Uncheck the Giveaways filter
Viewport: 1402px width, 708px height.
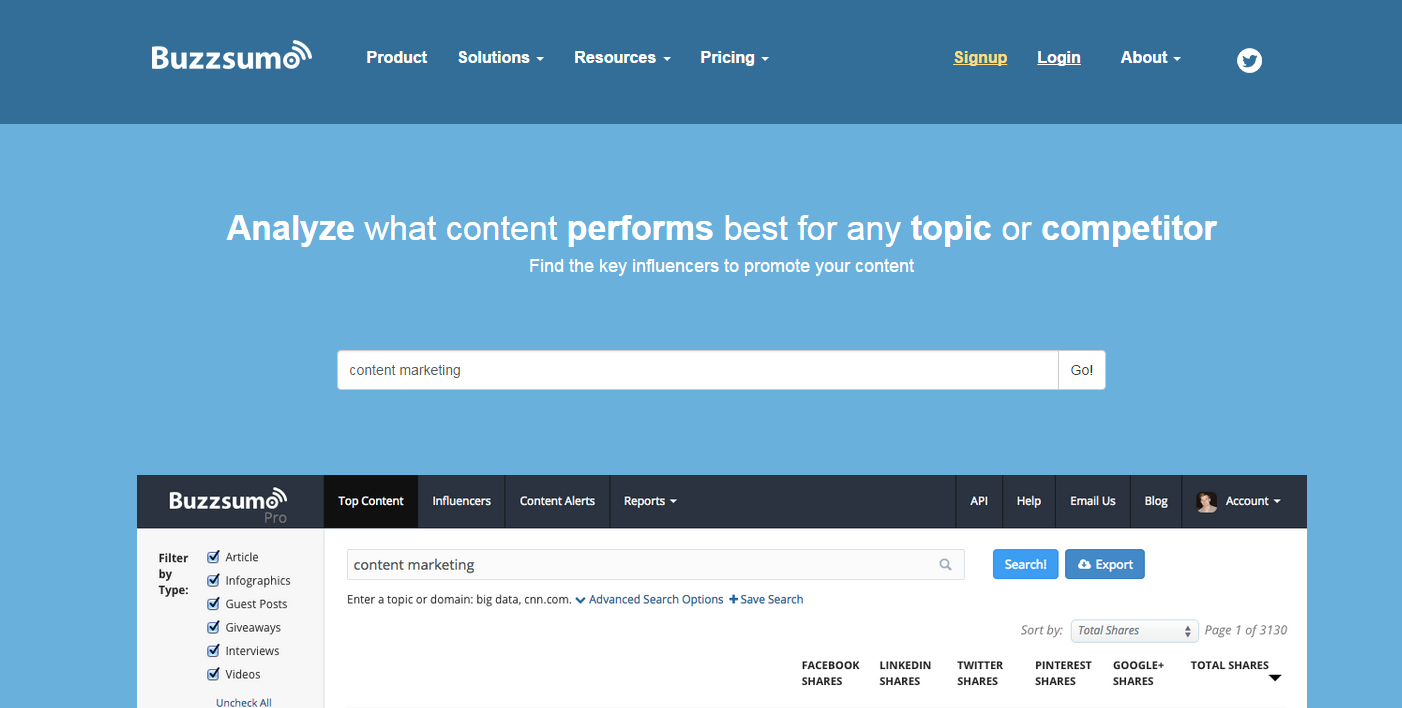pyautogui.click(x=213, y=627)
